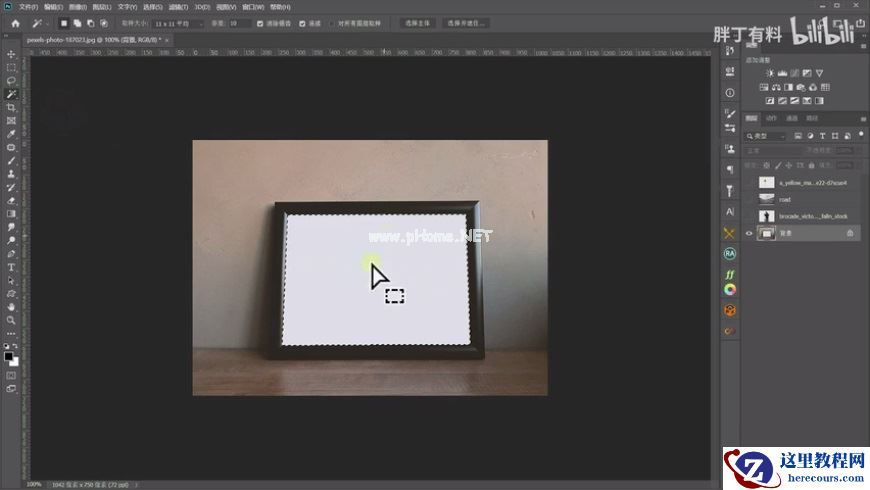870x490 pixels.
Task: Open the Filter menu
Action: tap(178, 7)
